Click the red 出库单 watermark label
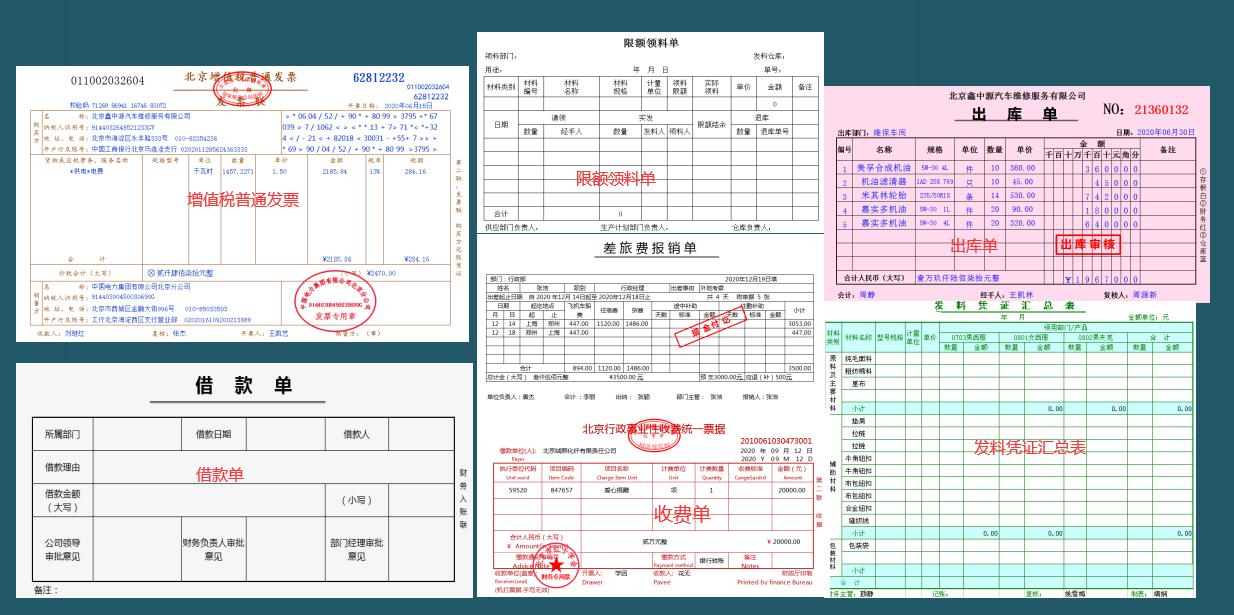The height and width of the screenshot is (615, 1234). click(974, 244)
